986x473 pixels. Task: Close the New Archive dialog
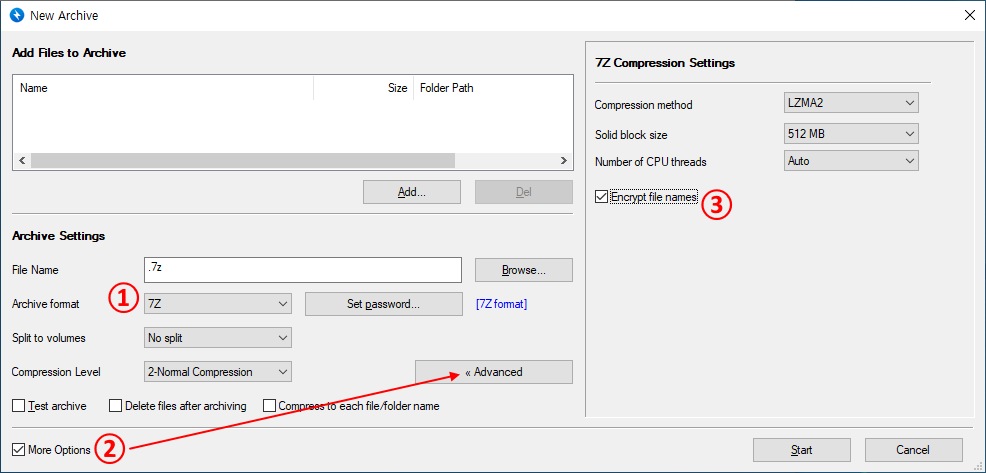pos(968,16)
